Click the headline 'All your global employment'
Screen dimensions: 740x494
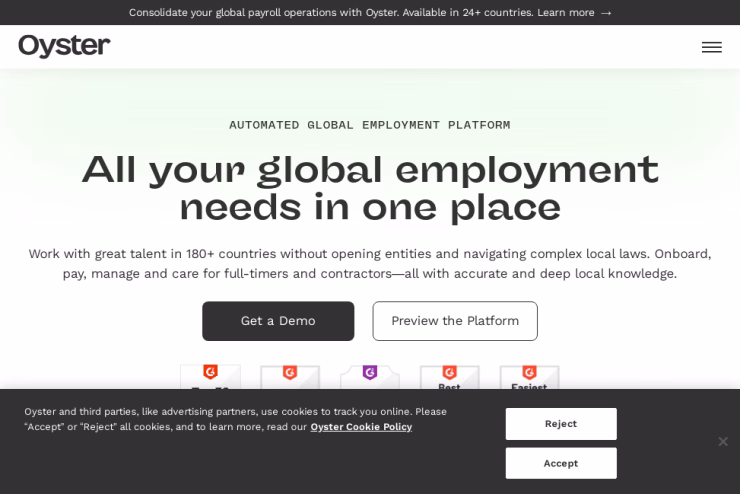(370, 170)
